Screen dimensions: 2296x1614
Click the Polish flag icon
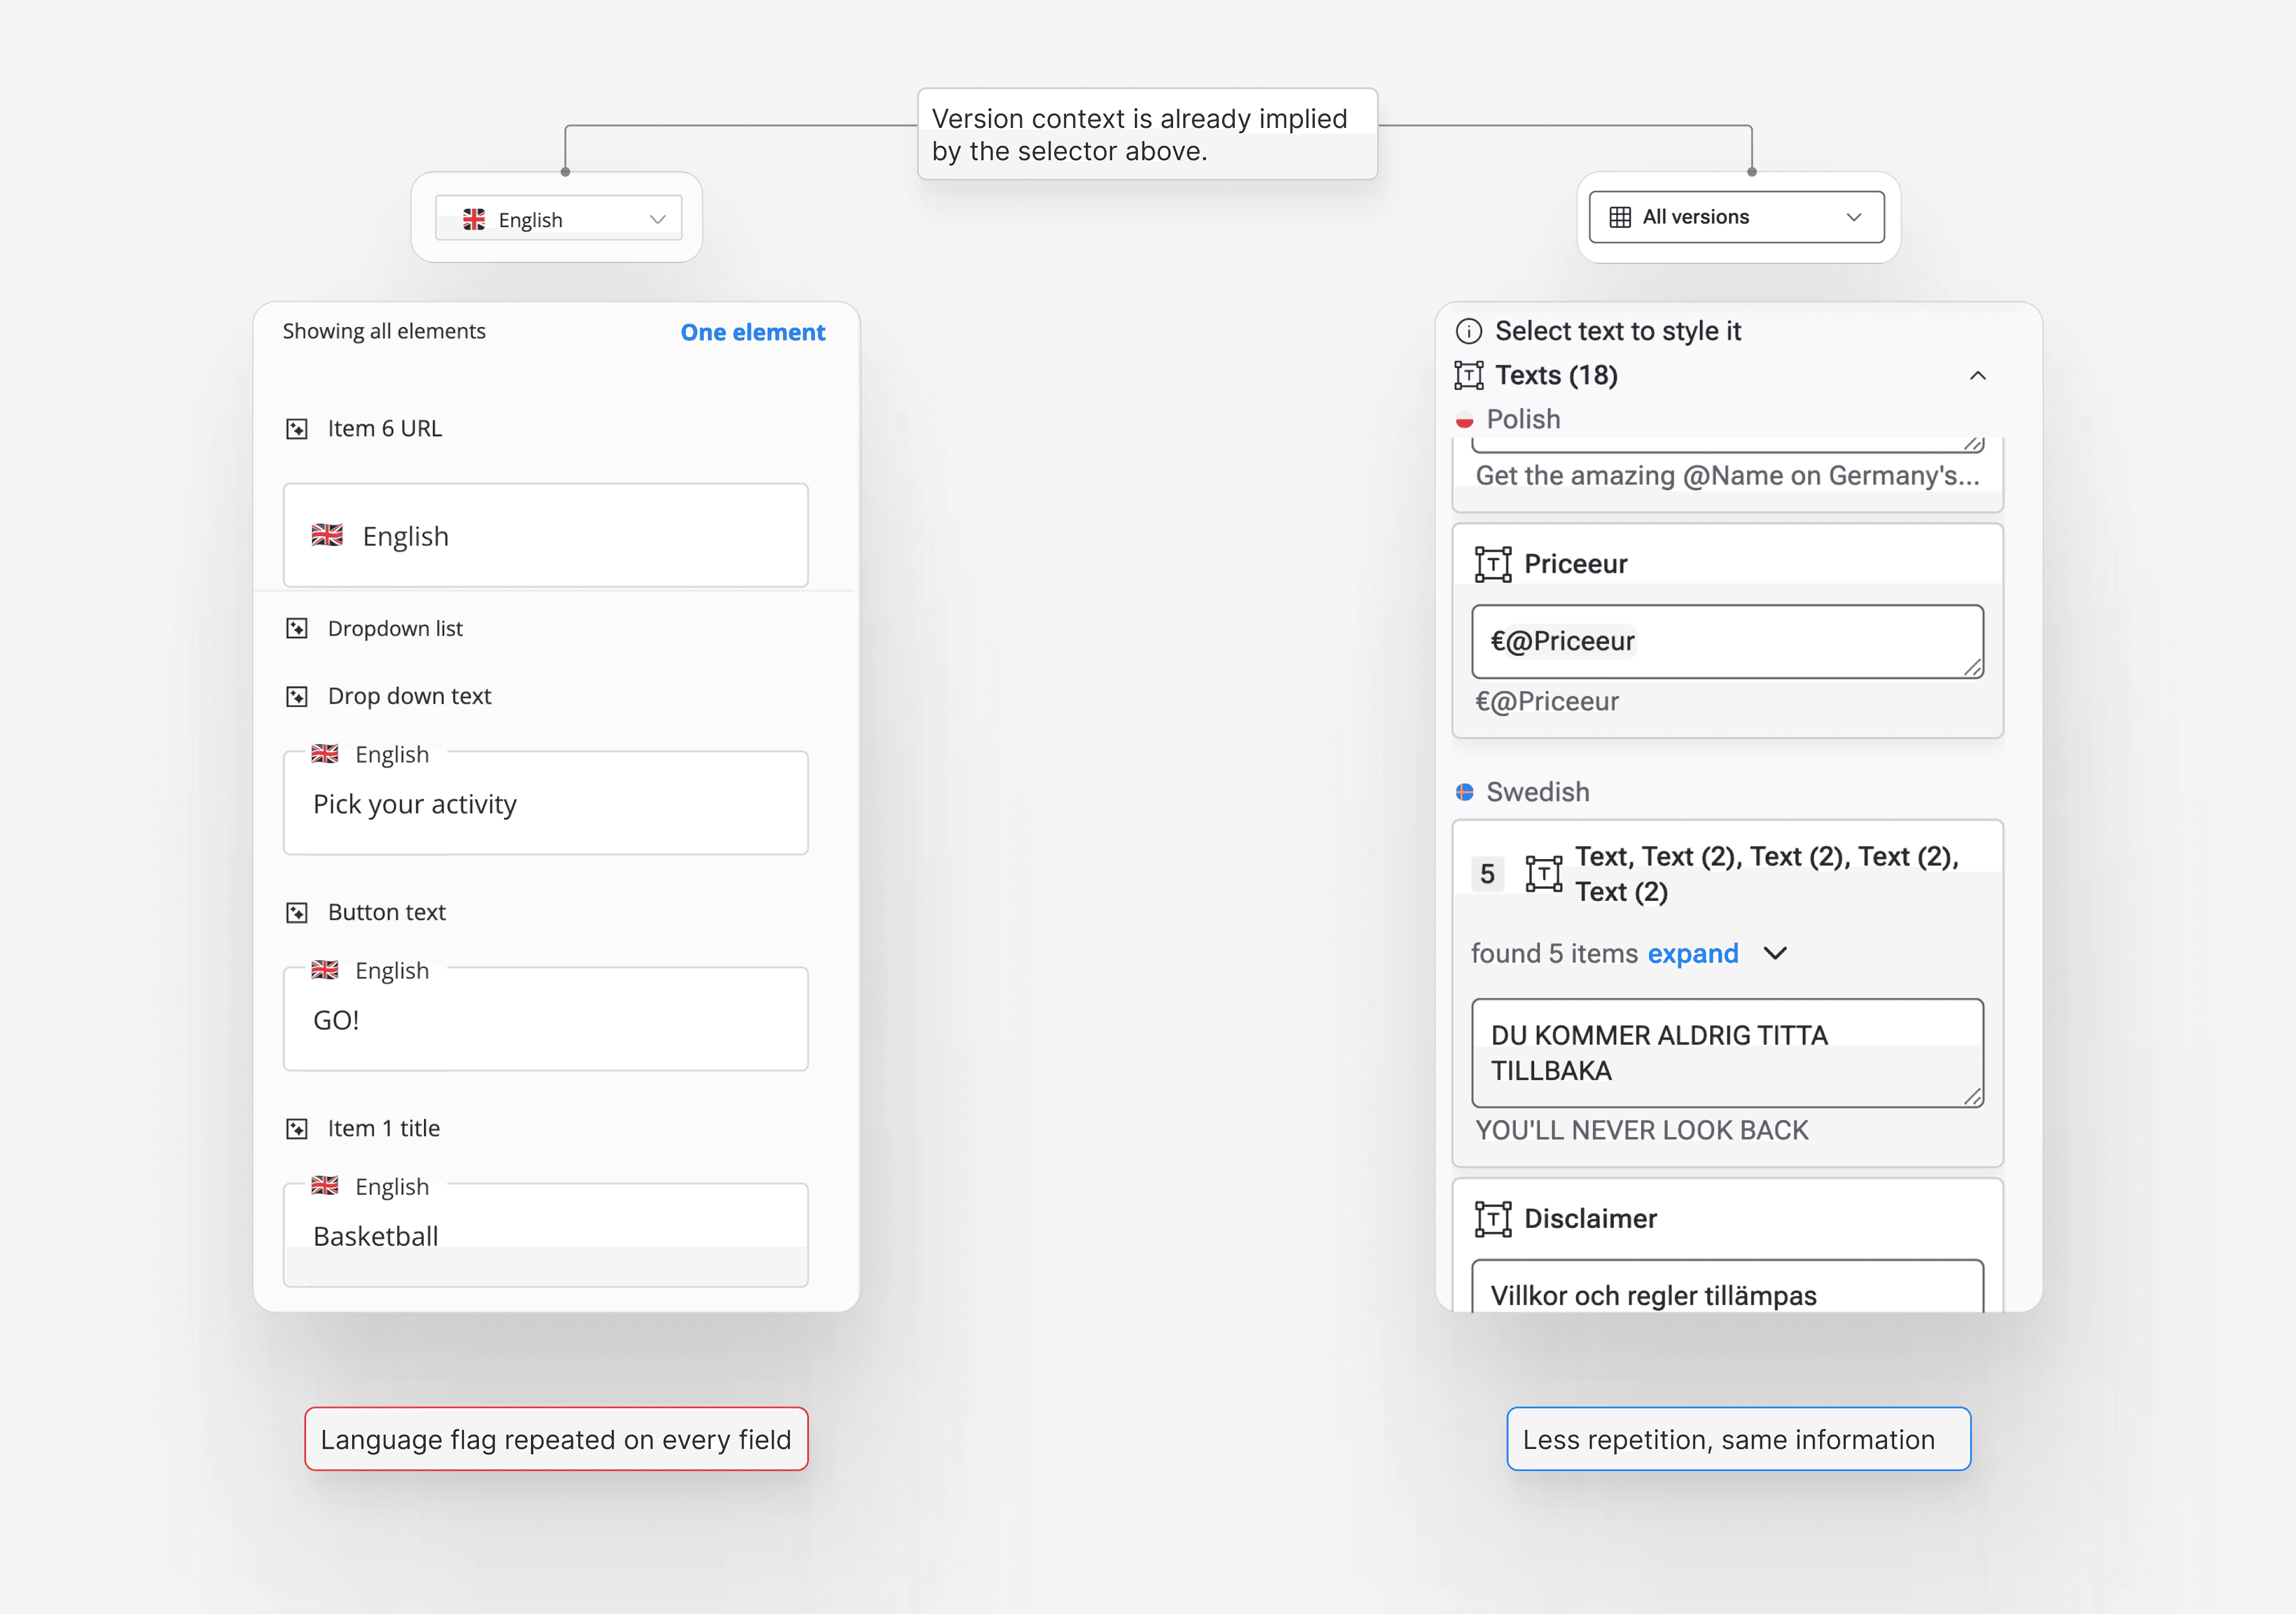pyautogui.click(x=1464, y=420)
